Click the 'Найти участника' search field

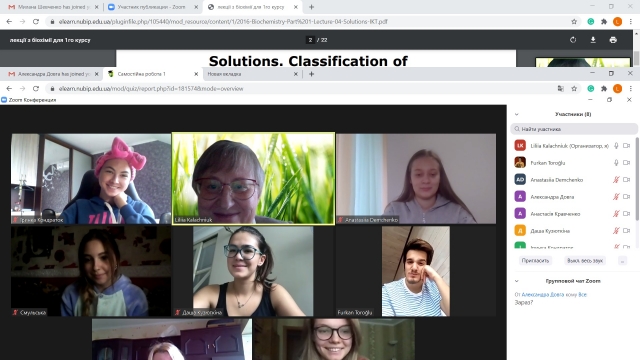click(x=574, y=129)
